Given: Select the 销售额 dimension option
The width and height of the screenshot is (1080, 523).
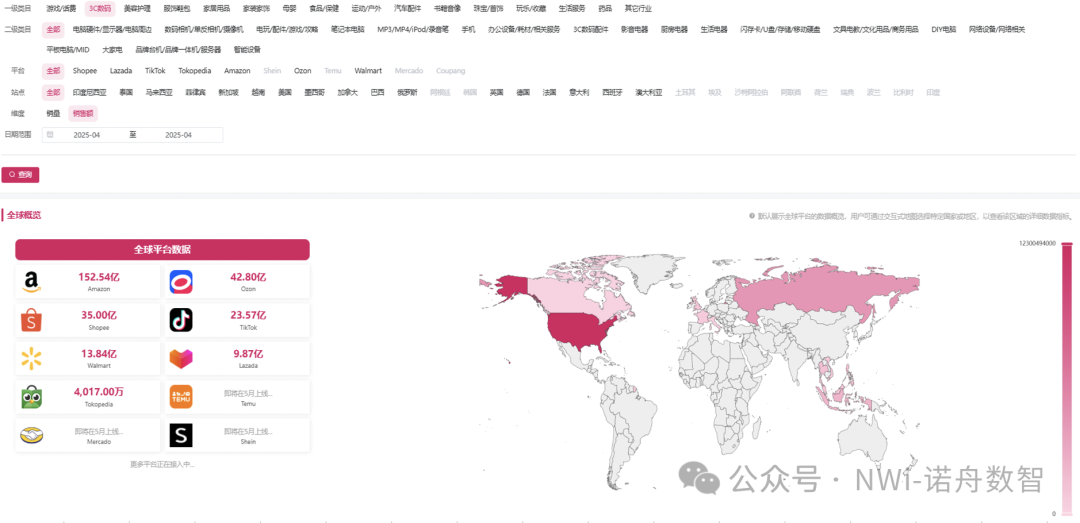Looking at the screenshot, I should point(83,113).
